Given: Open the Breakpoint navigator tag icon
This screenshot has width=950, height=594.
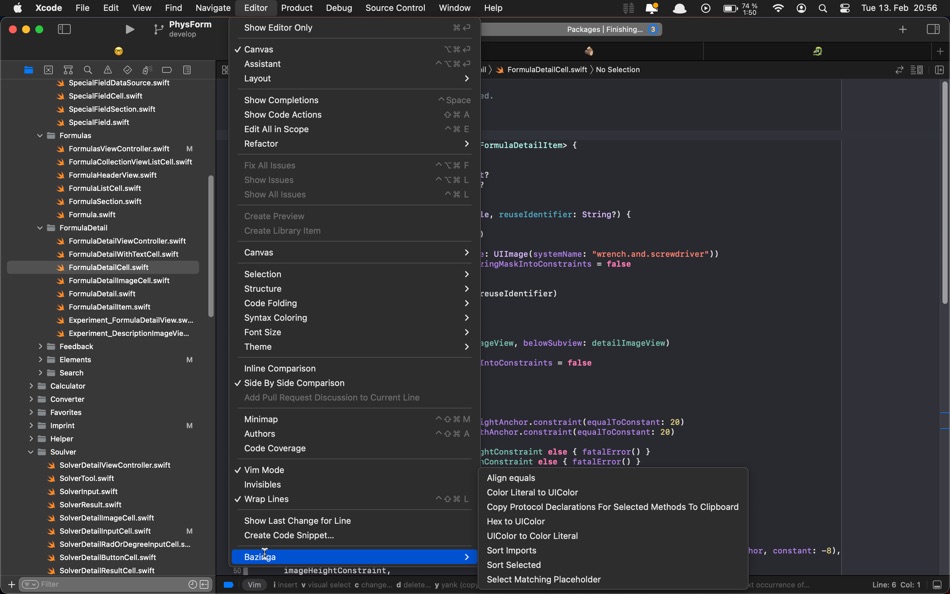Looking at the screenshot, I should pyautogui.click(x=167, y=70).
